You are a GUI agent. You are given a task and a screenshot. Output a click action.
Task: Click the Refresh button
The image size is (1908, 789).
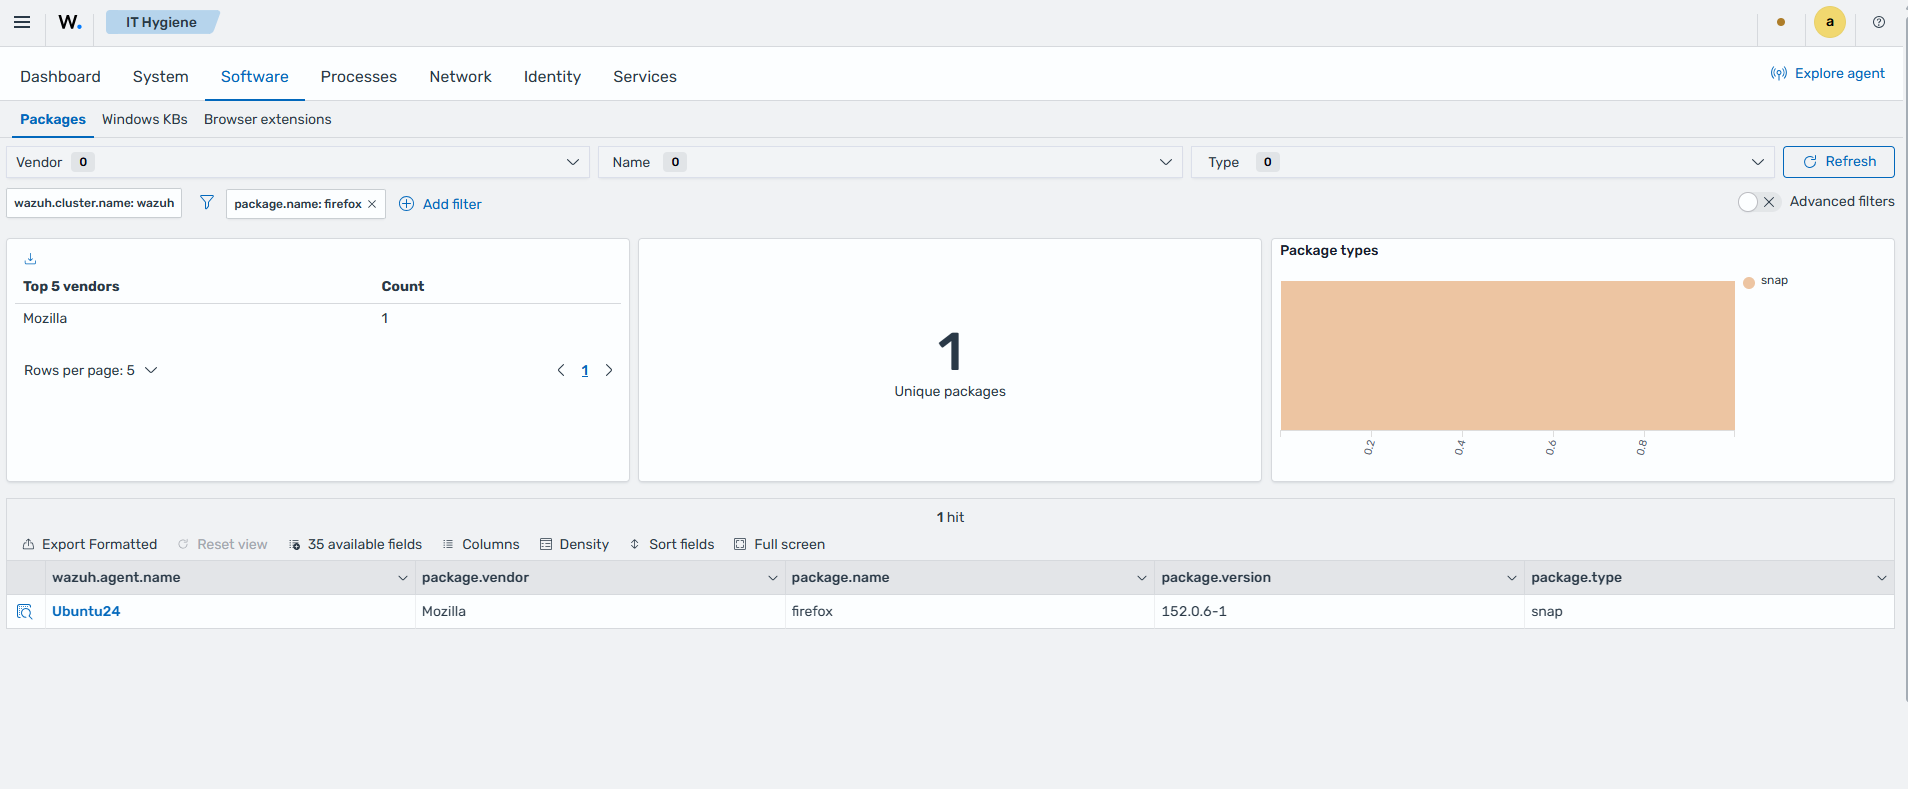(x=1838, y=162)
